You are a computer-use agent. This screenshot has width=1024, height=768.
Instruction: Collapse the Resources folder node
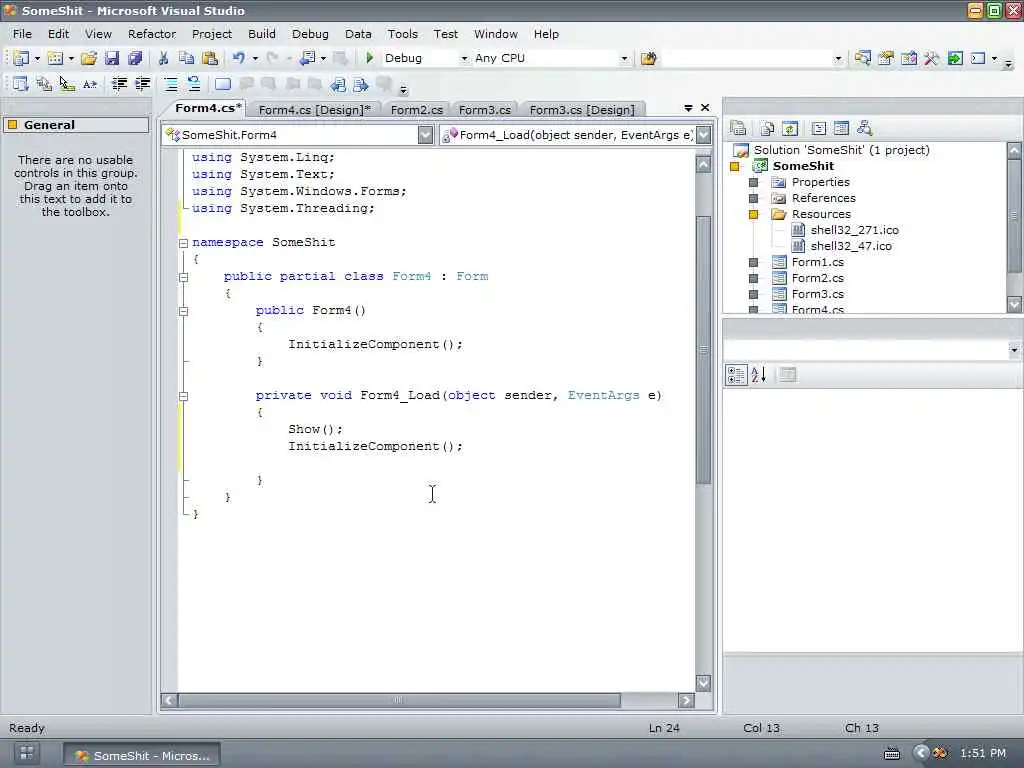click(753, 214)
